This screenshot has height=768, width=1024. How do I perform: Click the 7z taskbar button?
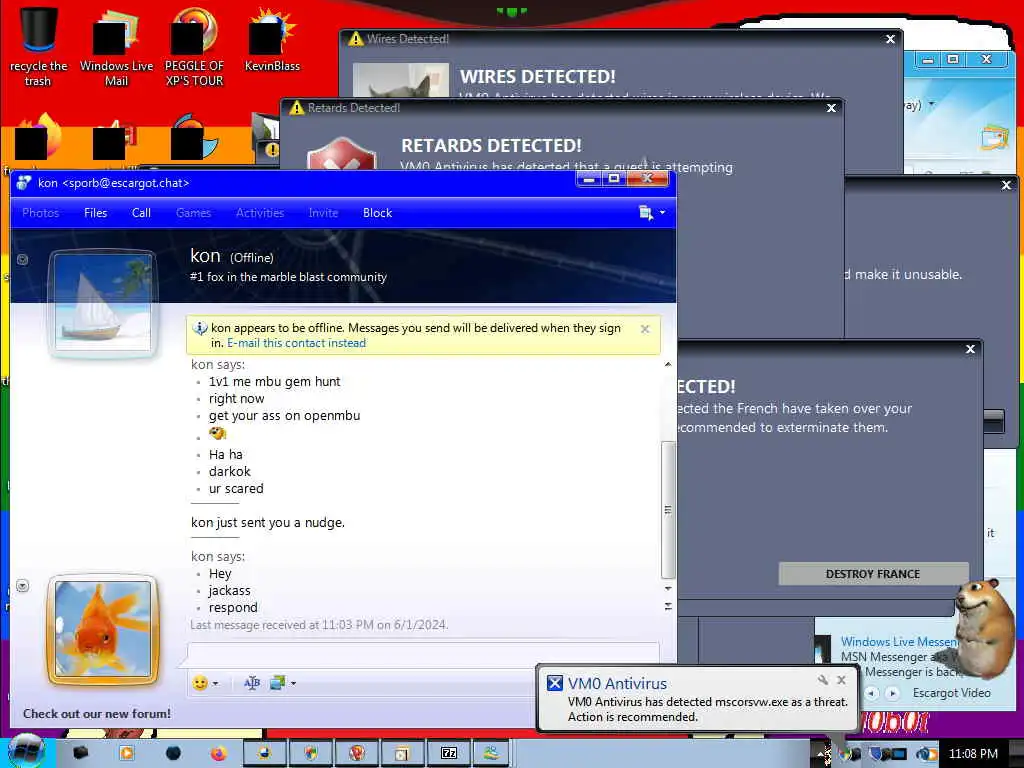click(448, 754)
